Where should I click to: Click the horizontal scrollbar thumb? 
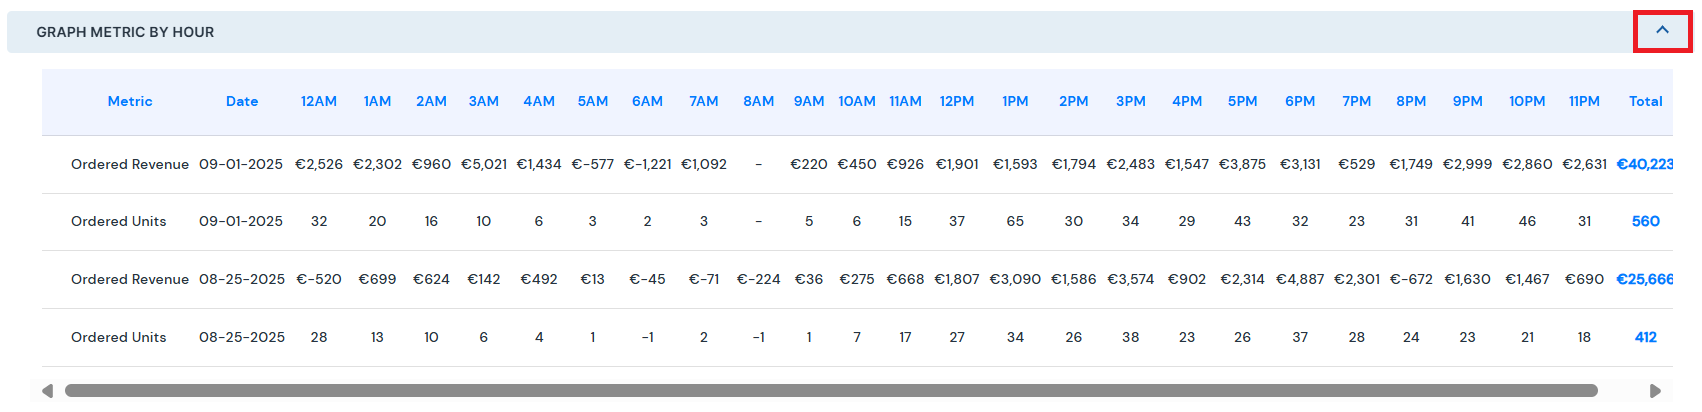831,391
